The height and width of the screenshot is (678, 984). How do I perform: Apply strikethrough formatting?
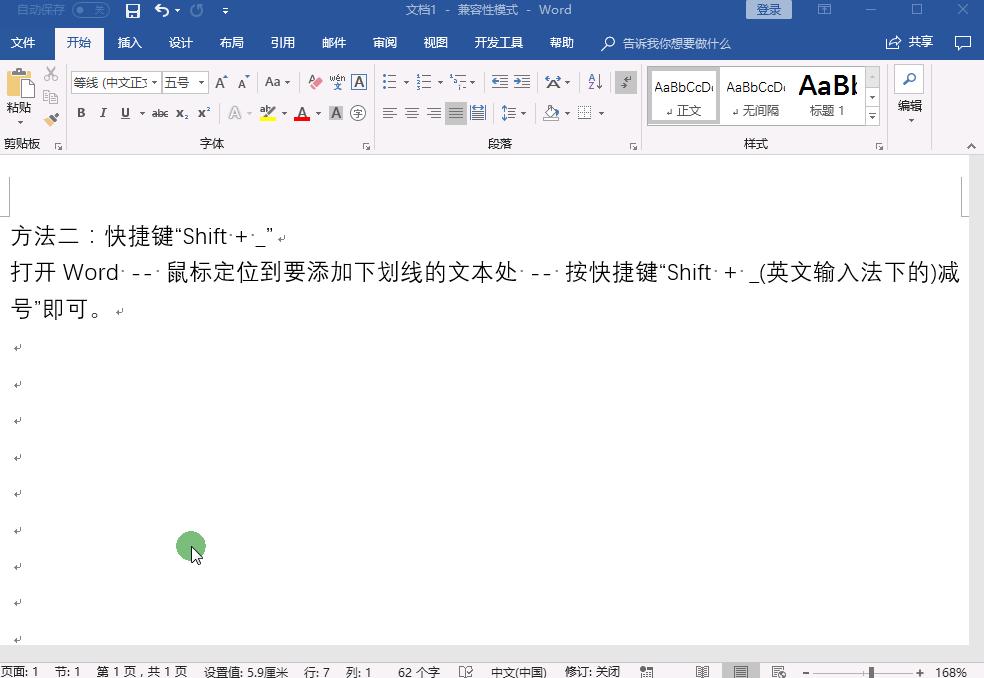(x=161, y=112)
